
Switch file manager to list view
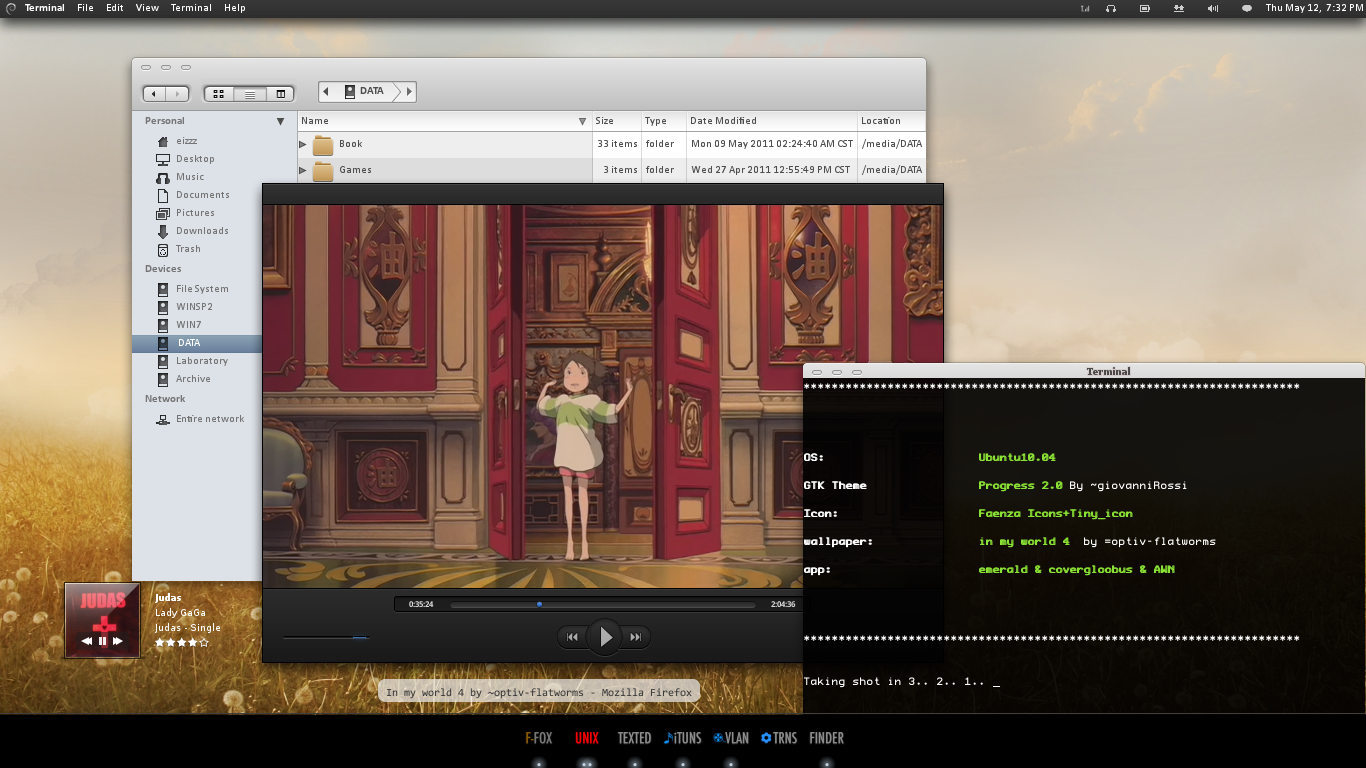click(250, 94)
